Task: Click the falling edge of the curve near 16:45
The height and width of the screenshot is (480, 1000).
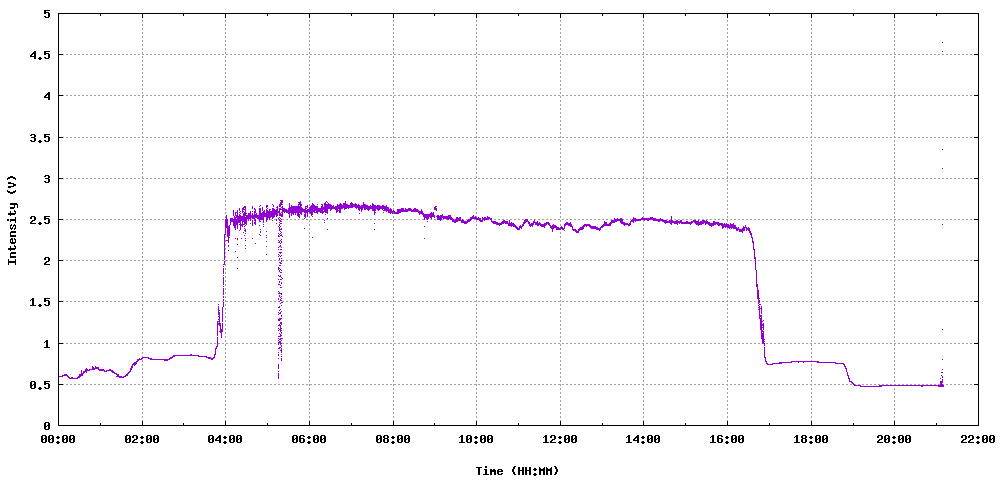Action: (759, 296)
